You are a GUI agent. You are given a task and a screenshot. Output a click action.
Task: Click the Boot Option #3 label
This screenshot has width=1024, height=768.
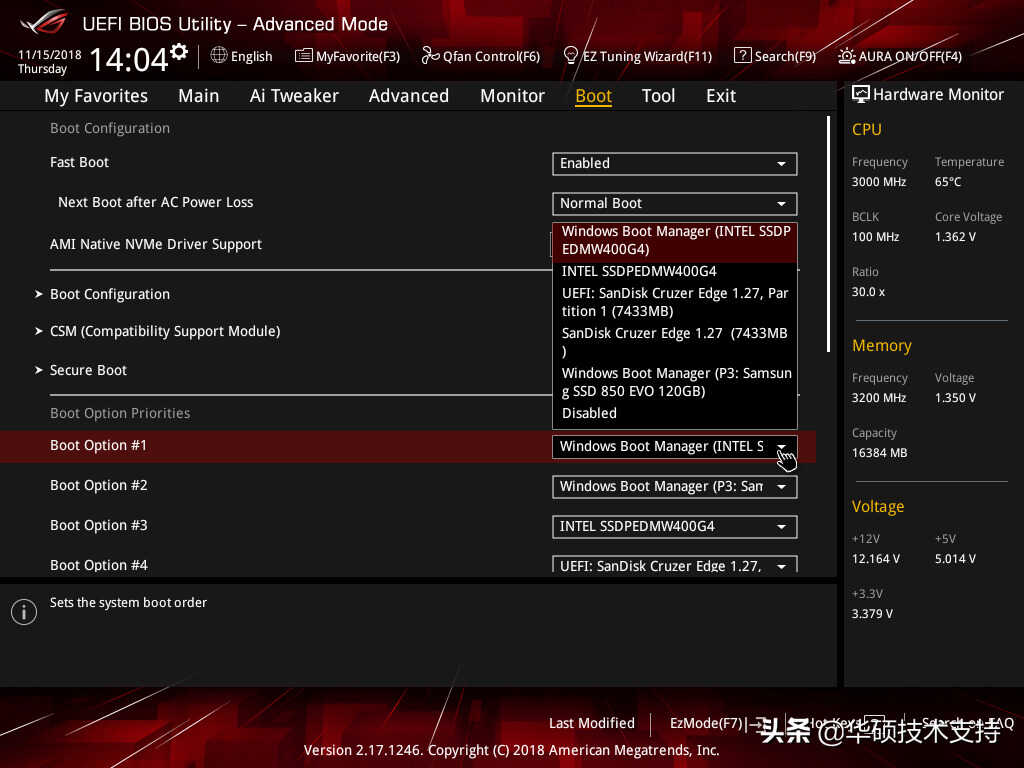pyautogui.click(x=99, y=525)
